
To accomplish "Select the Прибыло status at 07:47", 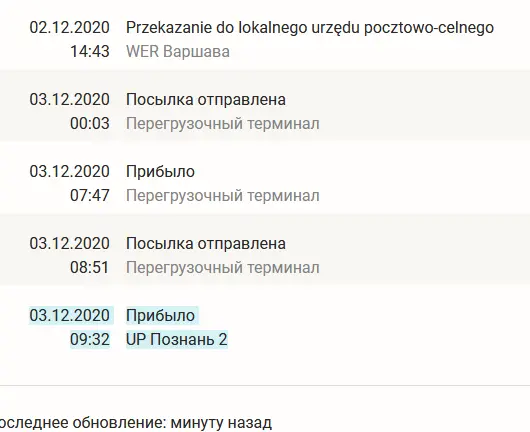I will tap(161, 172).
